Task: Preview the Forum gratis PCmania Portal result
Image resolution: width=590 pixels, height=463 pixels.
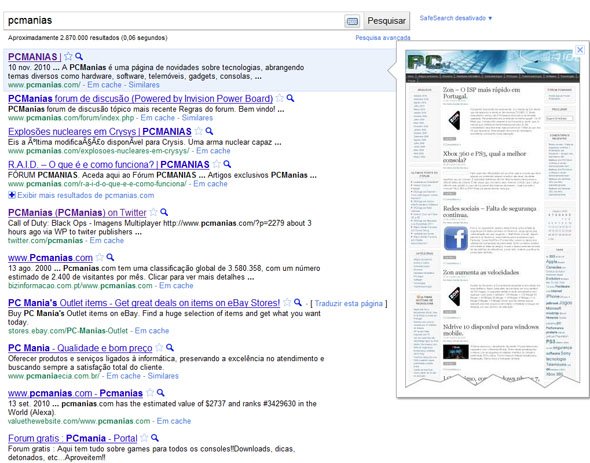Action: 155,438
